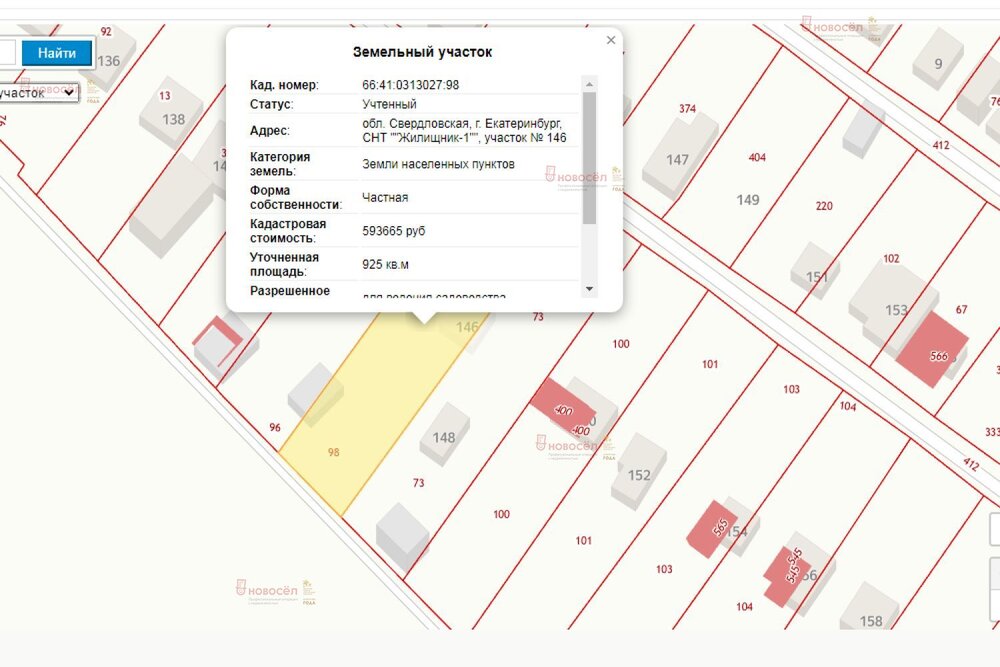Click the popup scrollbar up arrow
Viewport: 1000px width, 667px height.
point(589,84)
